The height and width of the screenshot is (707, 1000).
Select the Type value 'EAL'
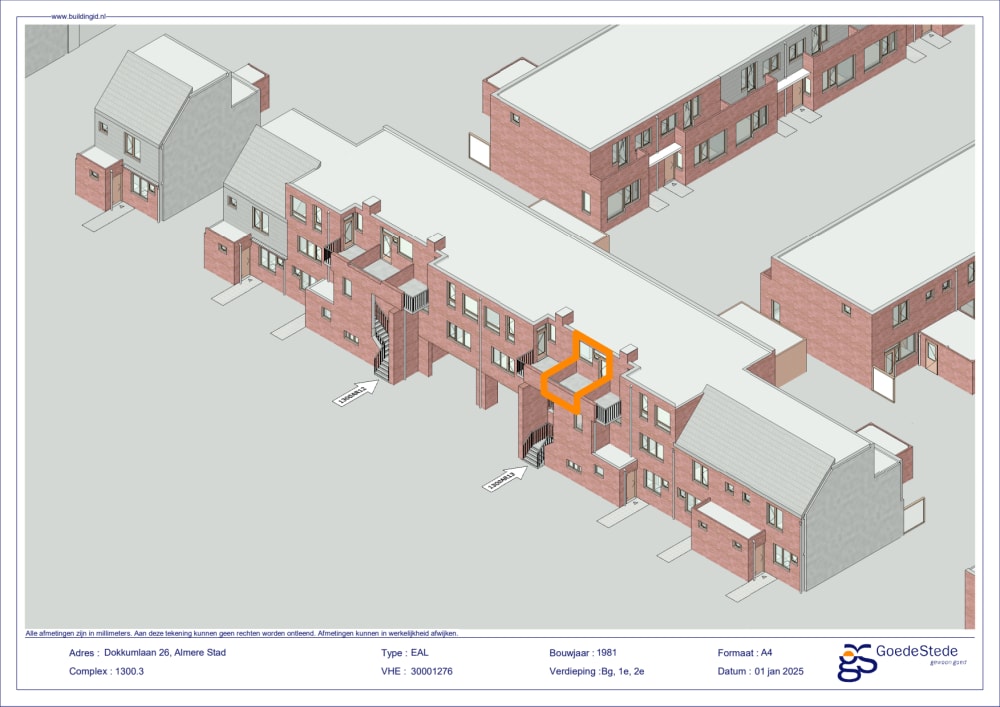coord(420,652)
